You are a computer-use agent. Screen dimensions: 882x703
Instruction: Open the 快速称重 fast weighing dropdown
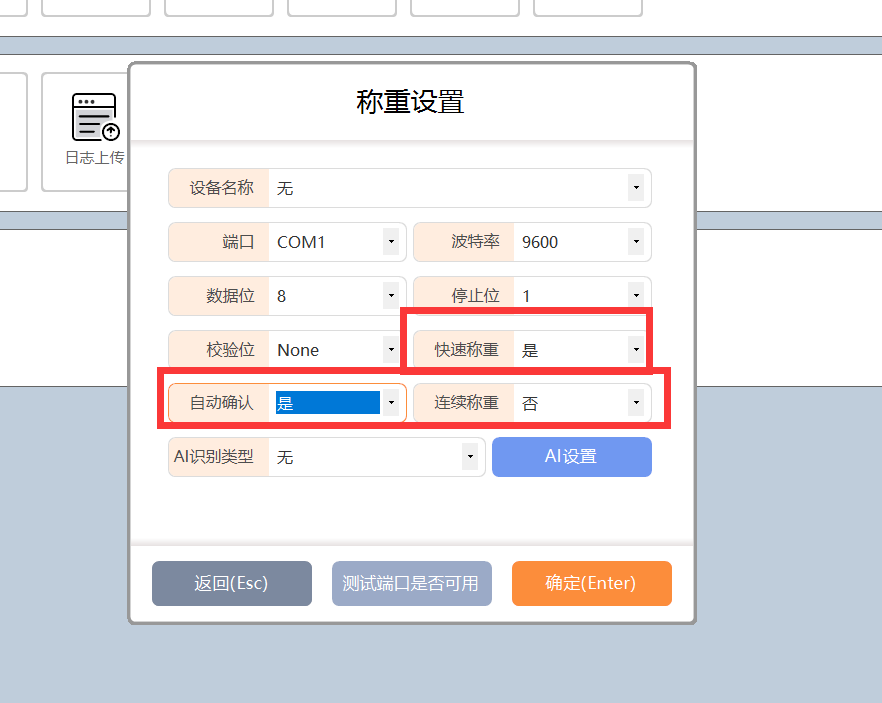(636, 350)
